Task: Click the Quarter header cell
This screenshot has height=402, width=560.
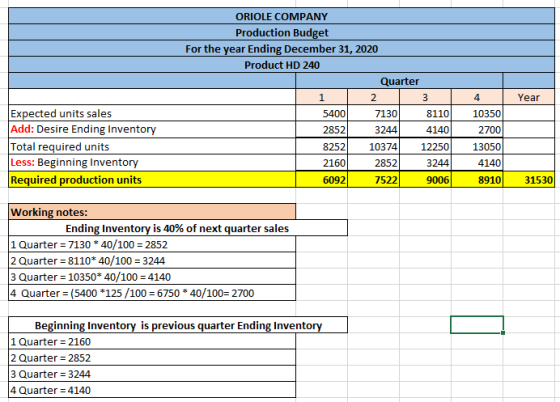Action: (399, 81)
